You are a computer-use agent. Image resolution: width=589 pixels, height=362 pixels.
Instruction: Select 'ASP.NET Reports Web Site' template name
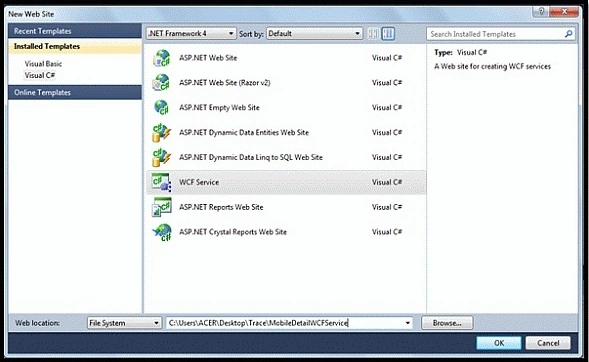[221, 207]
